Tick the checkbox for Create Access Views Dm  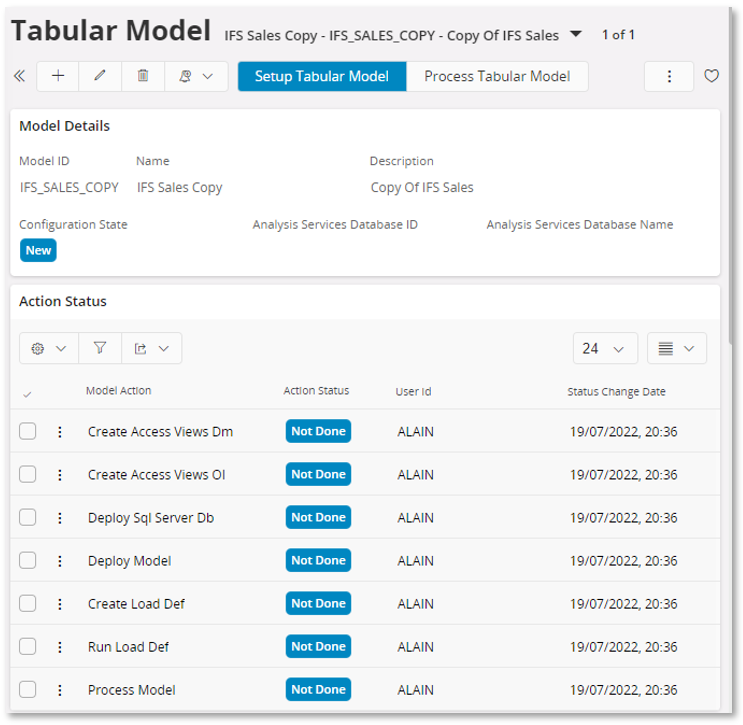click(27, 431)
